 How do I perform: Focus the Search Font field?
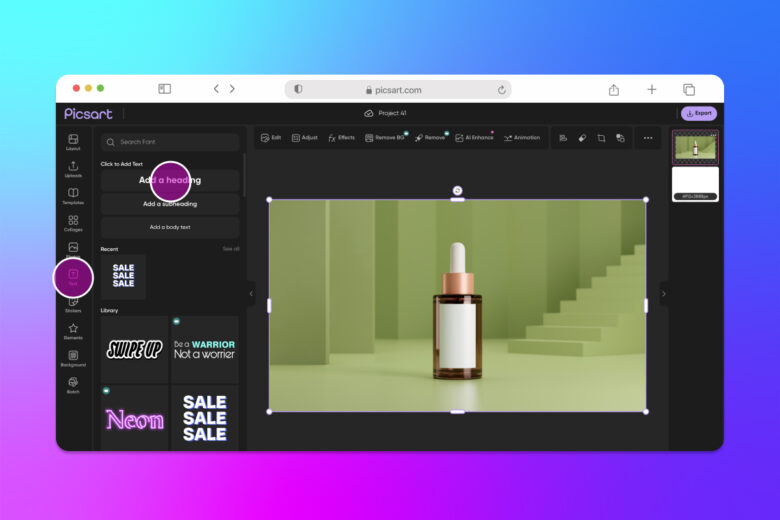click(x=170, y=142)
